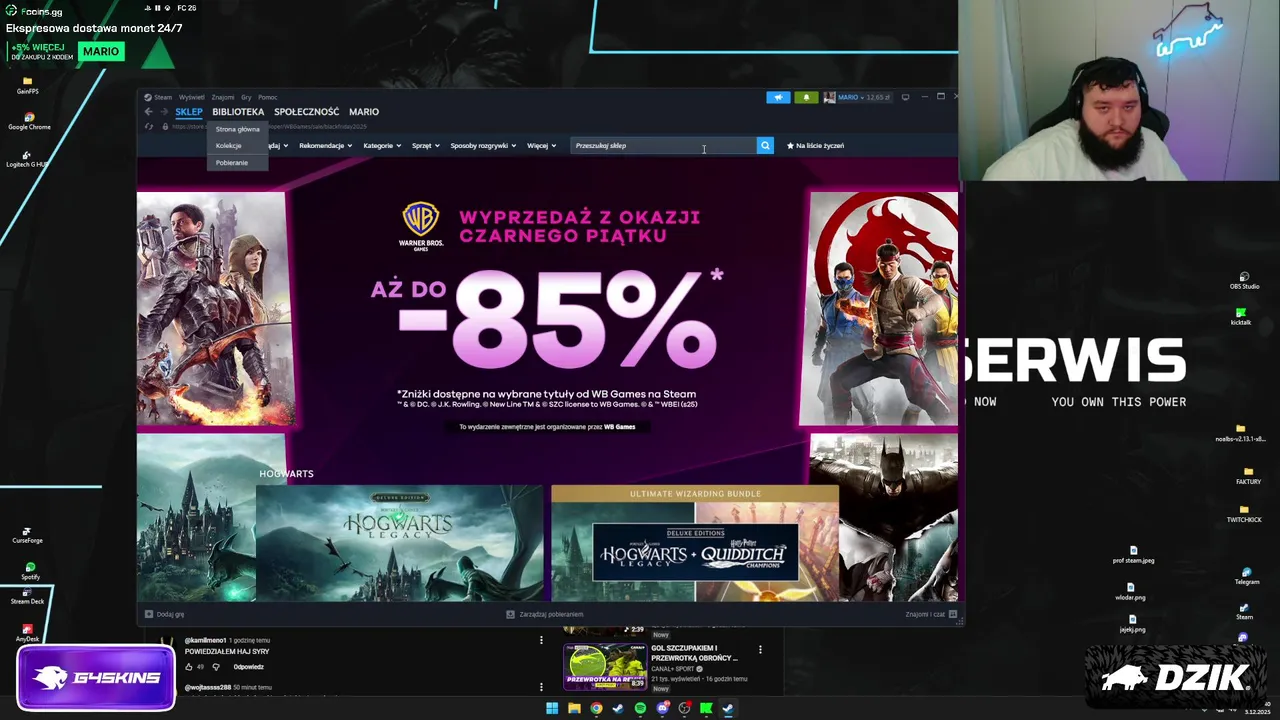Open the Spotify desktop shortcut
Screen dimensions: 1280x720
coord(30,571)
